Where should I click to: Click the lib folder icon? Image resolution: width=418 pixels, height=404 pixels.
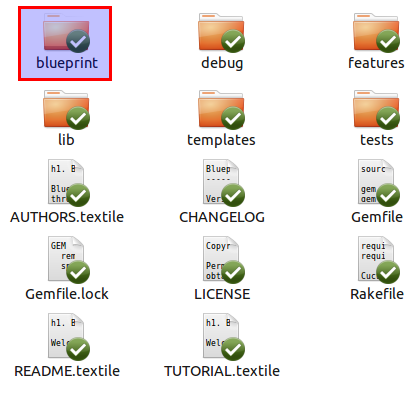(x=66, y=109)
